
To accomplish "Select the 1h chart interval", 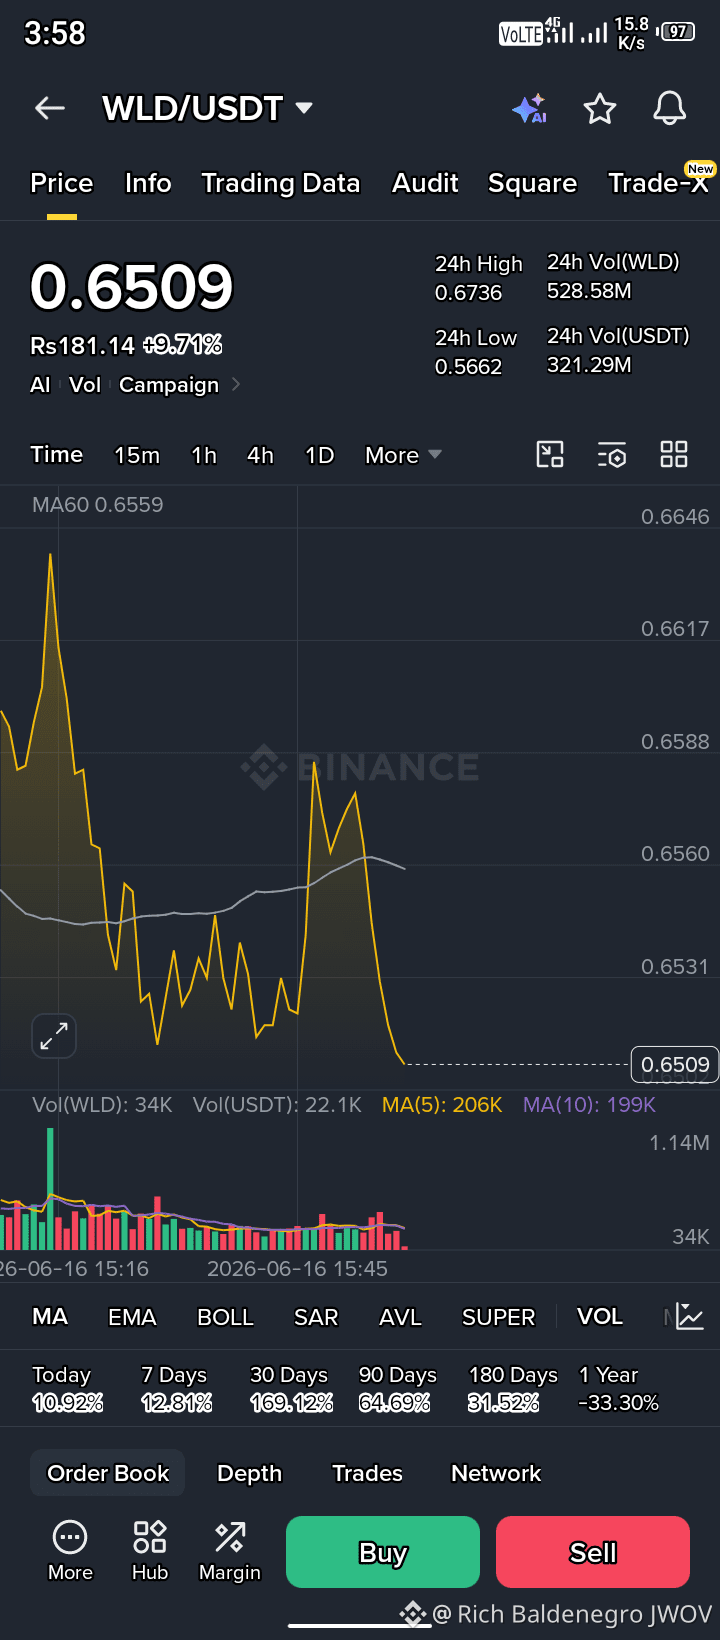I will [x=204, y=455].
